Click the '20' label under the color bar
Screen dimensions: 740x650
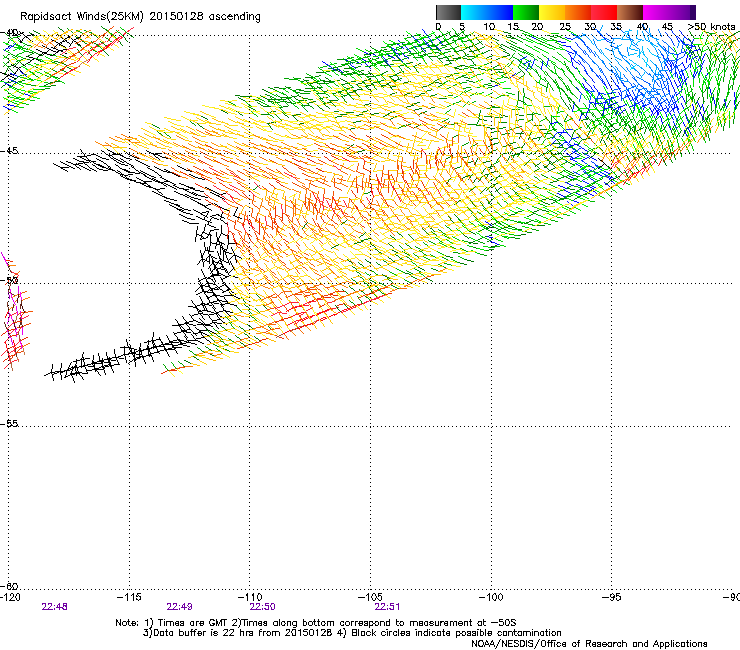[537, 27]
